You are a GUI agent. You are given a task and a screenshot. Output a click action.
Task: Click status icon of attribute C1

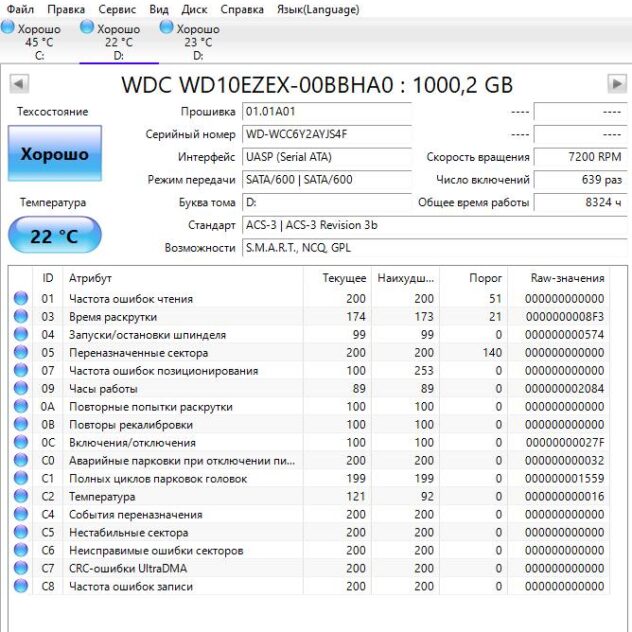[x=21, y=478]
